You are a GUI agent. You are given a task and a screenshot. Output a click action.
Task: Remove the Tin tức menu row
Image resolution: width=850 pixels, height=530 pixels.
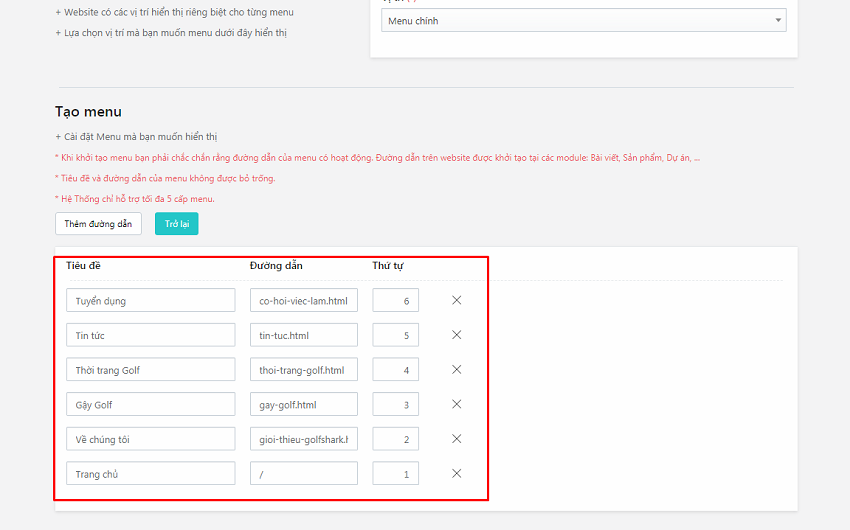pos(456,335)
